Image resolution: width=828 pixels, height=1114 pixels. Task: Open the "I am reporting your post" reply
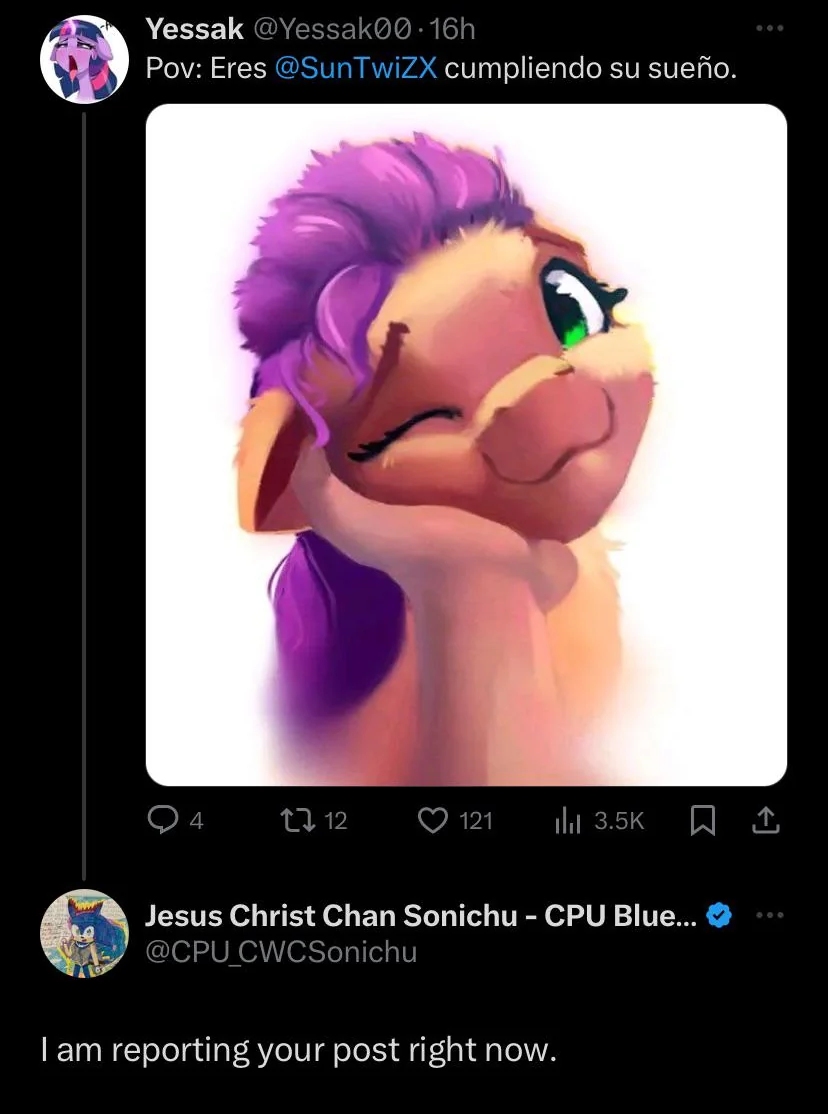point(297,1050)
